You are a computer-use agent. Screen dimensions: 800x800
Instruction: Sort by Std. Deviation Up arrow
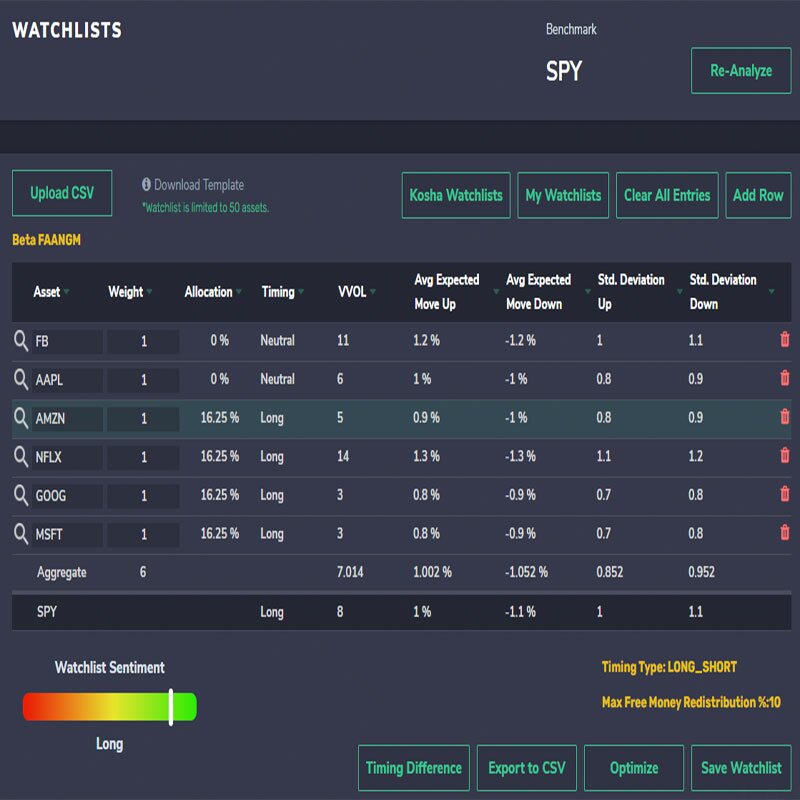(680, 292)
